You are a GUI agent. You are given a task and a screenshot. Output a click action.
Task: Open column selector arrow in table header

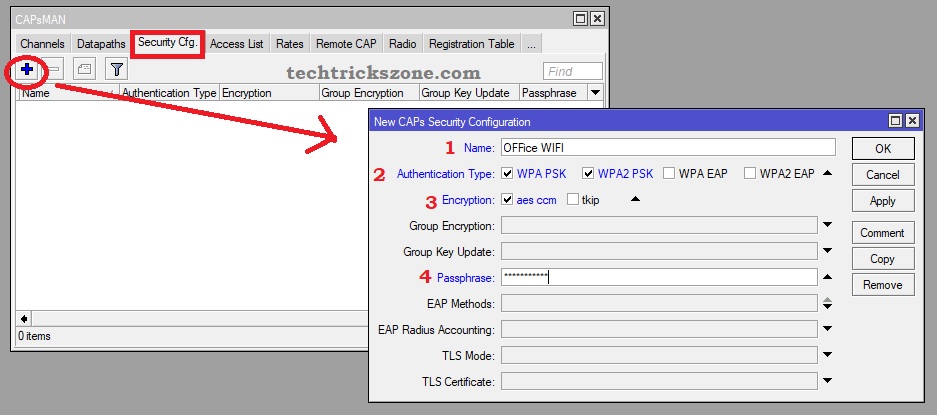coord(596,93)
